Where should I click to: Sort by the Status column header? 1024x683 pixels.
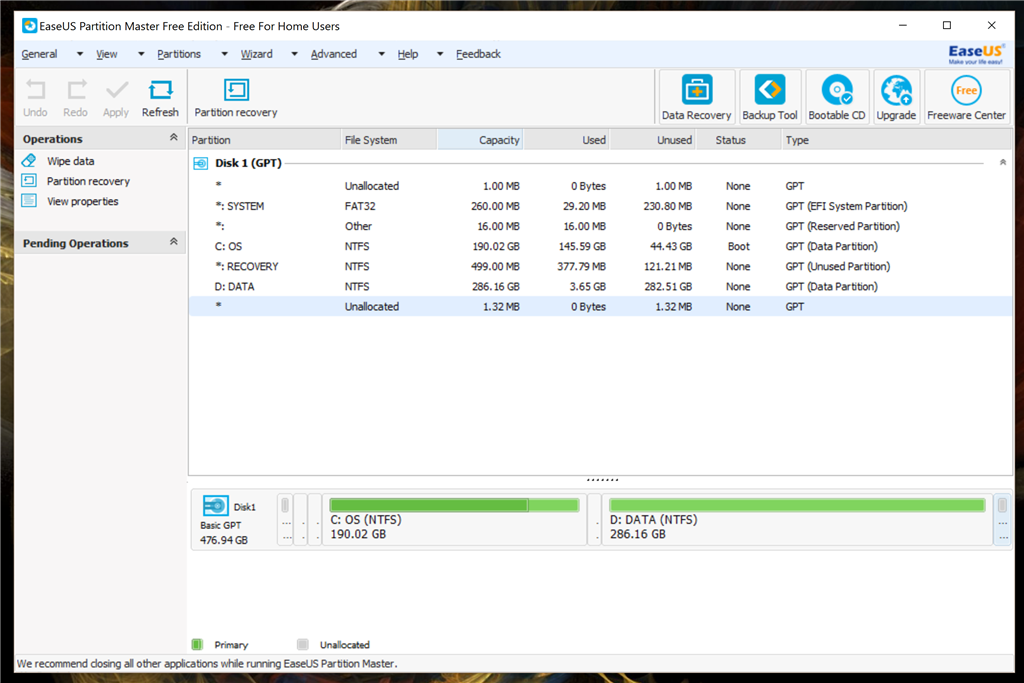pos(739,140)
